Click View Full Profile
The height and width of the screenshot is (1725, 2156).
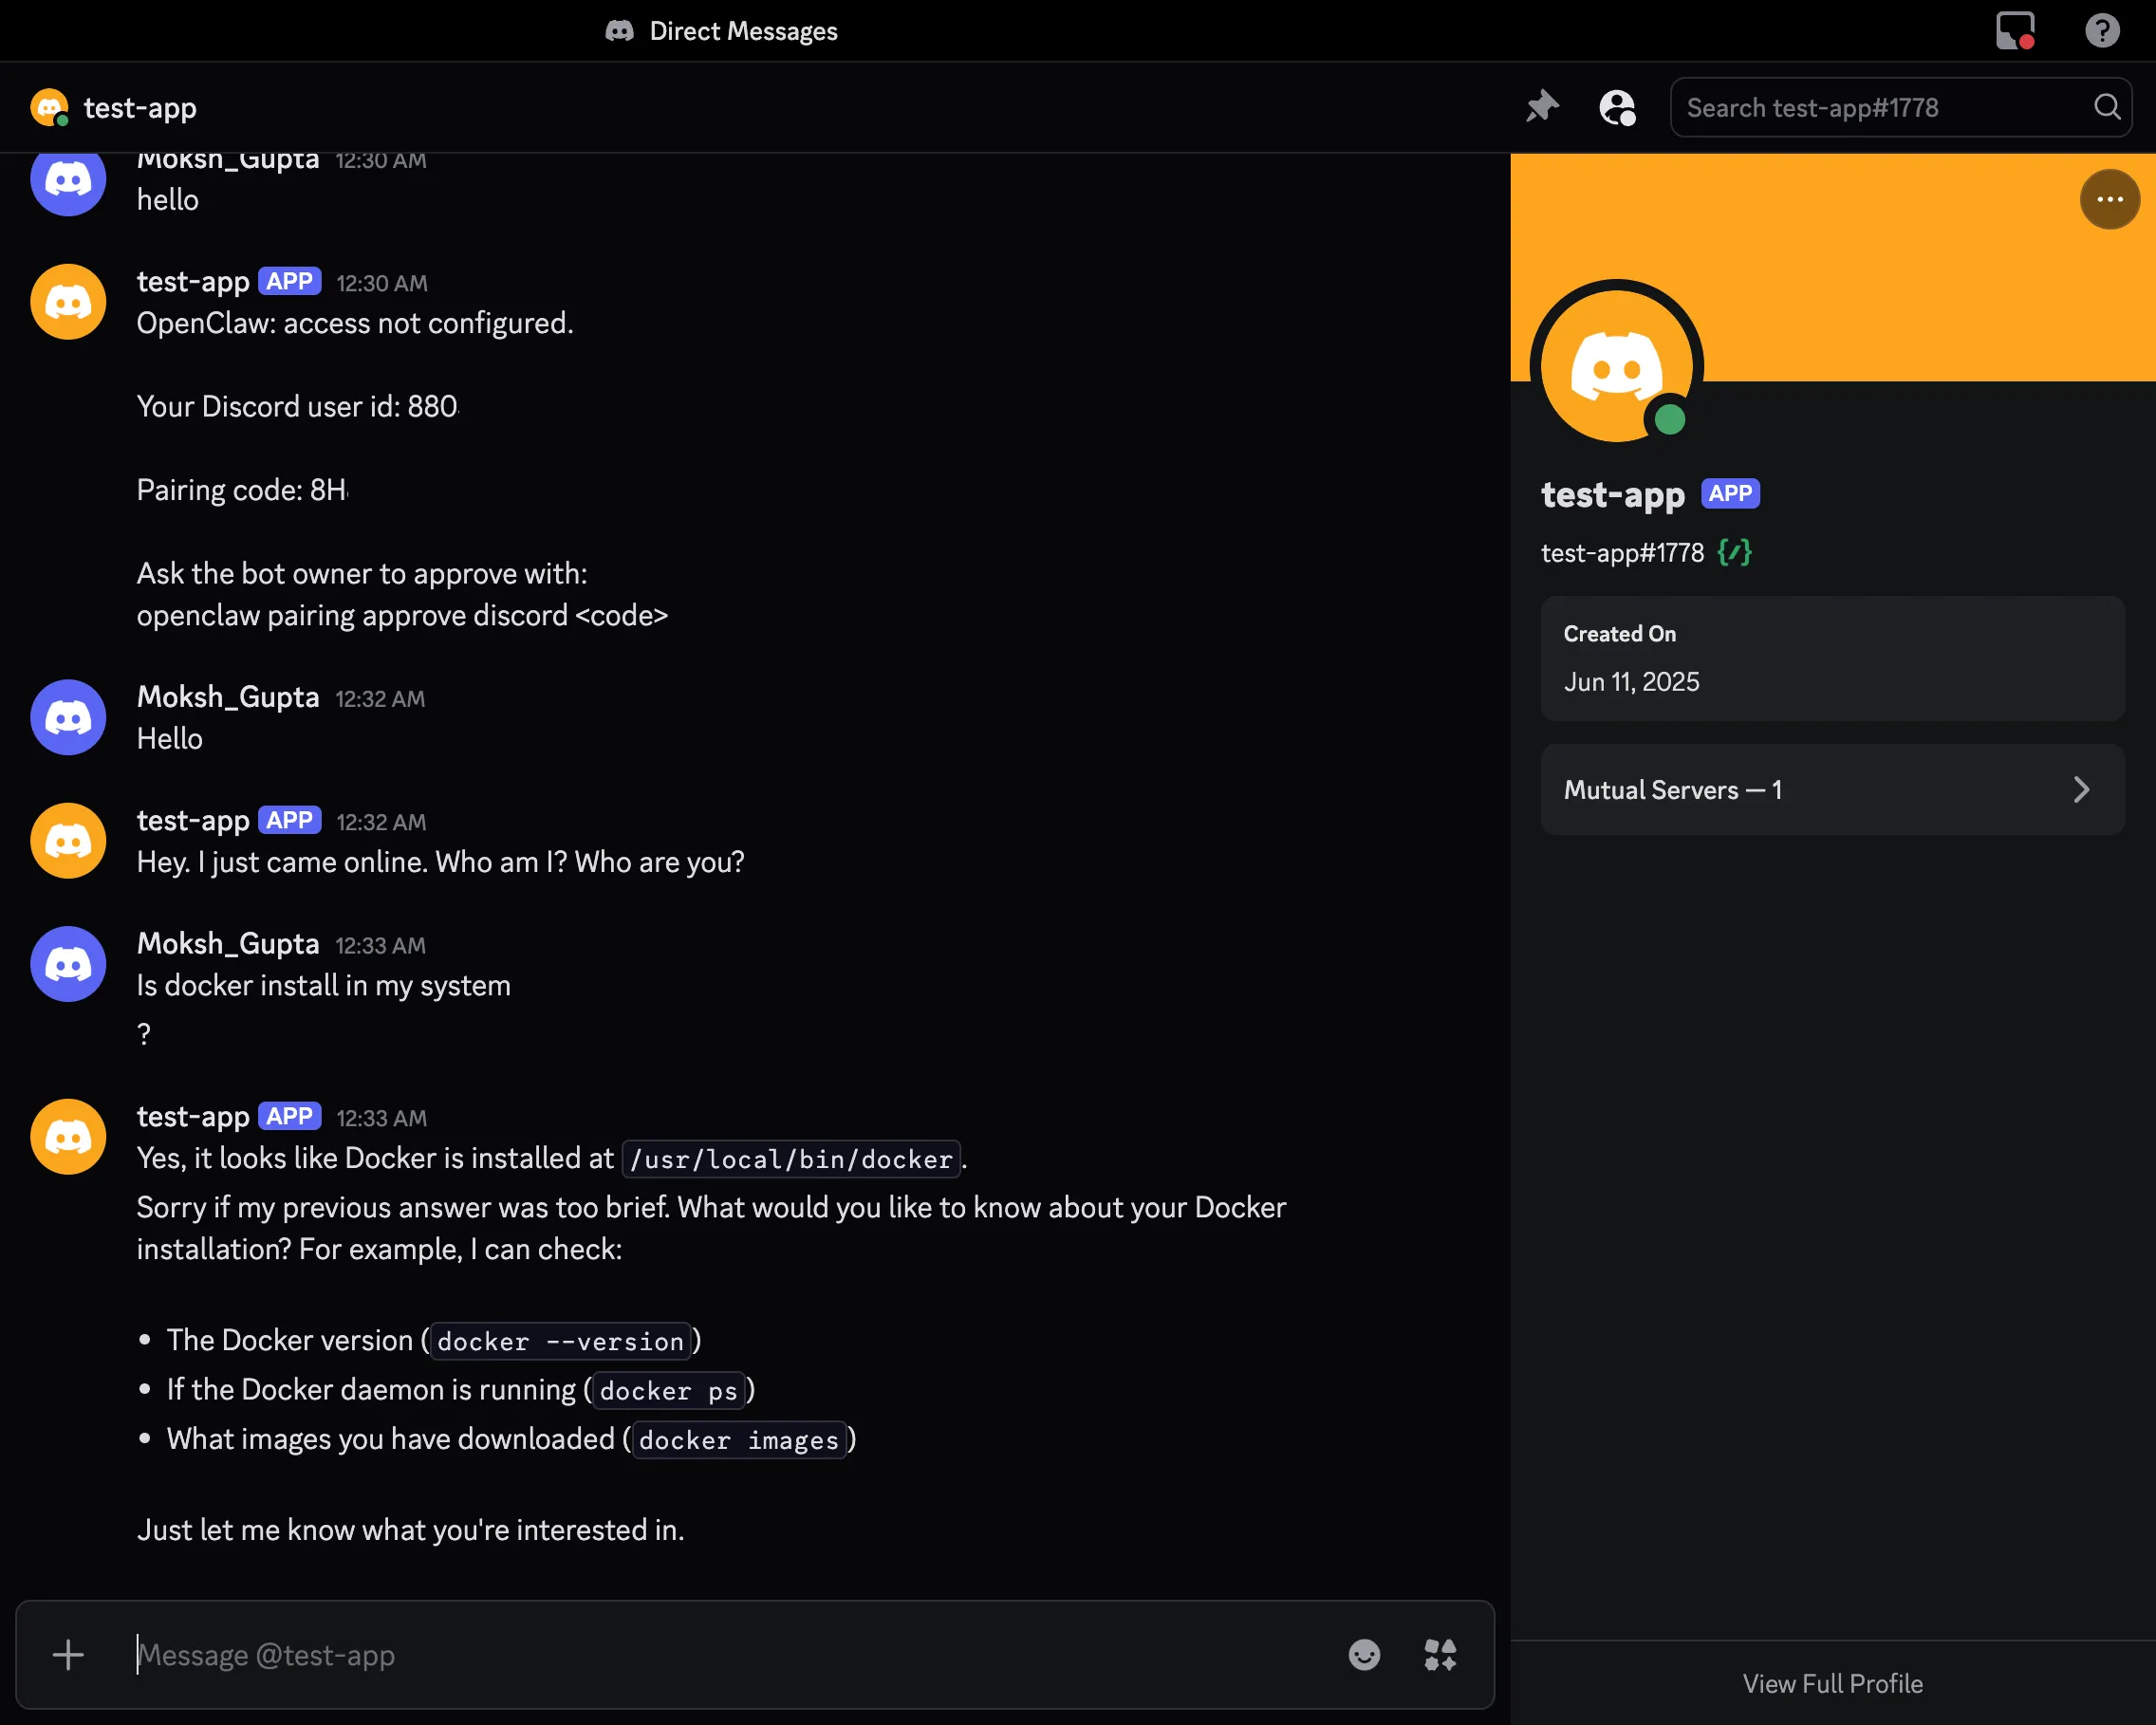click(1832, 1683)
